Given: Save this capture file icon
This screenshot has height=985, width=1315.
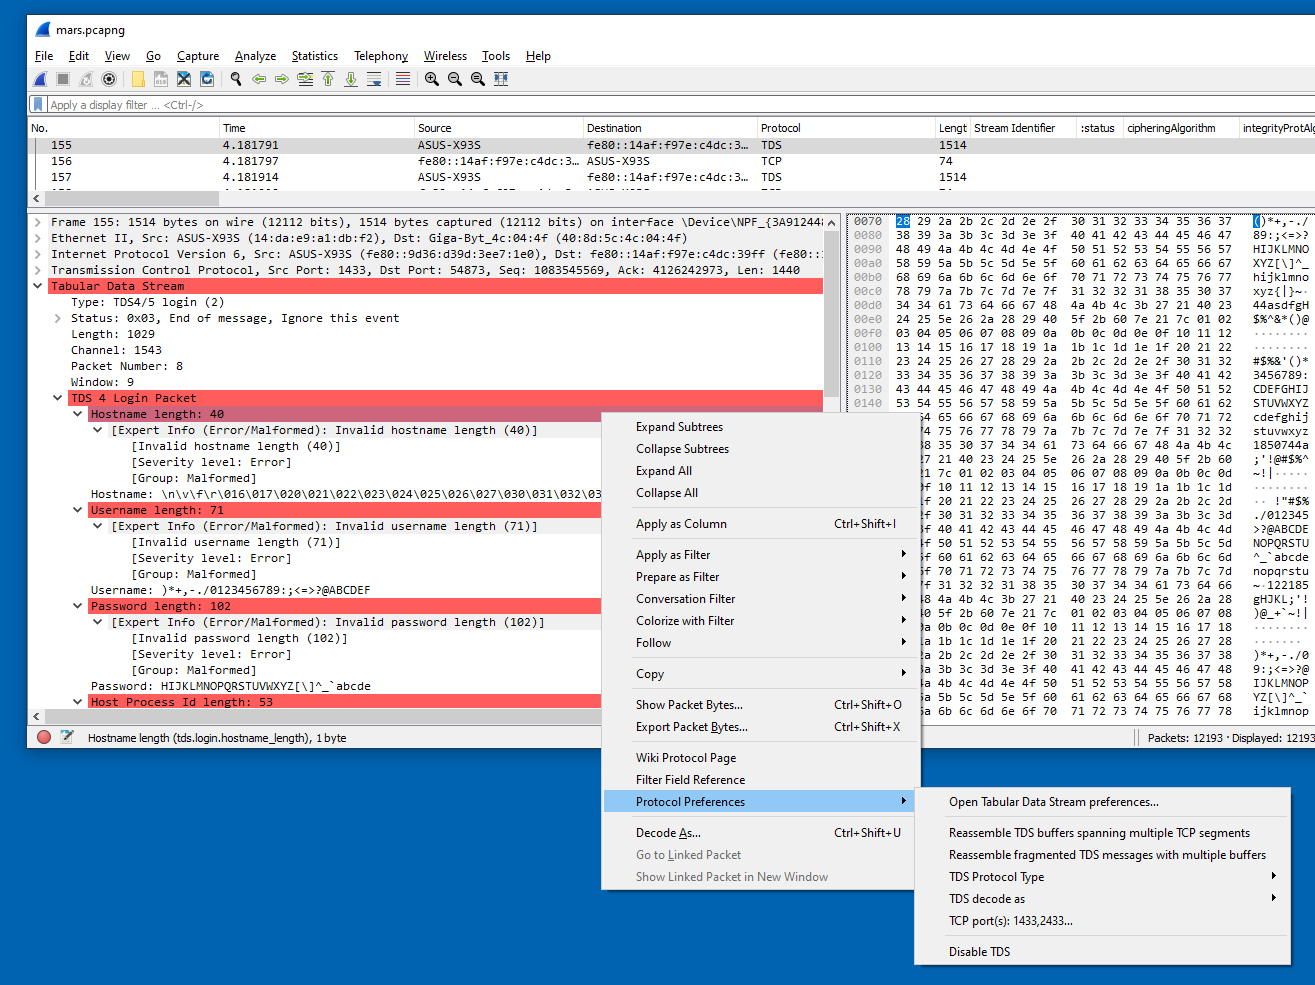Looking at the screenshot, I should point(161,79).
